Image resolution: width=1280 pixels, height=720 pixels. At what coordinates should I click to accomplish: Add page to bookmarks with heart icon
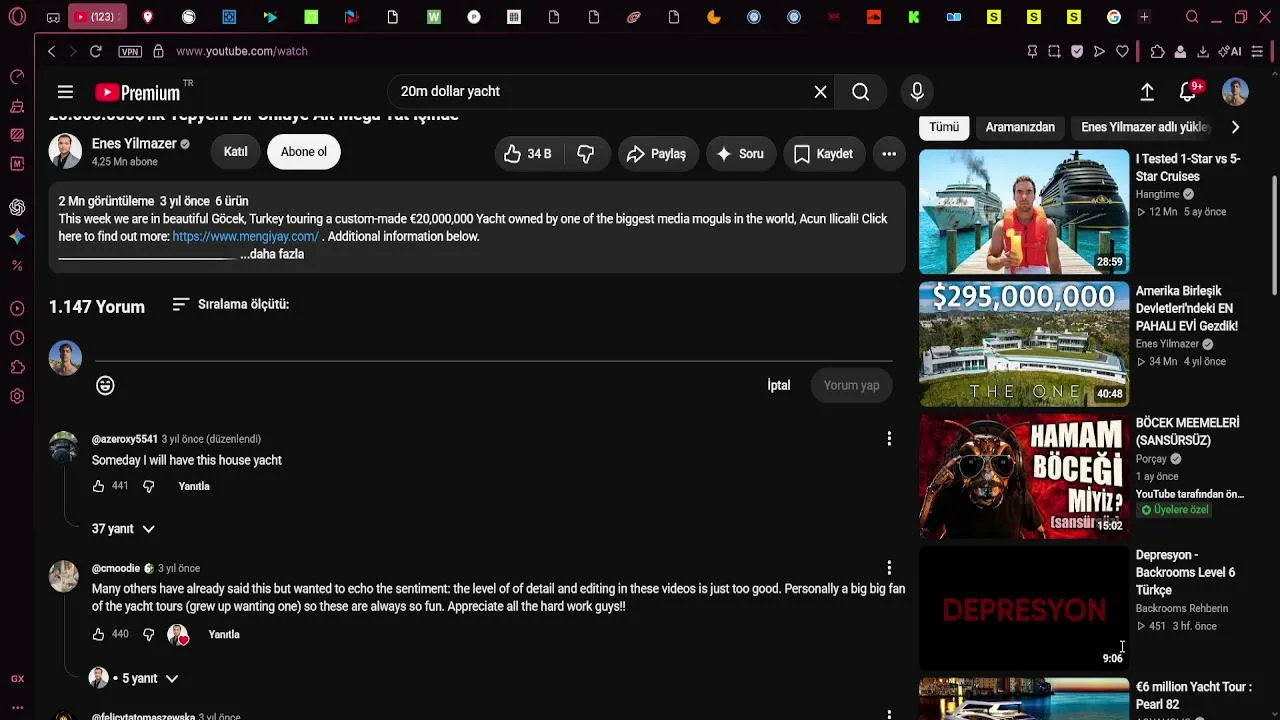(x=1122, y=51)
